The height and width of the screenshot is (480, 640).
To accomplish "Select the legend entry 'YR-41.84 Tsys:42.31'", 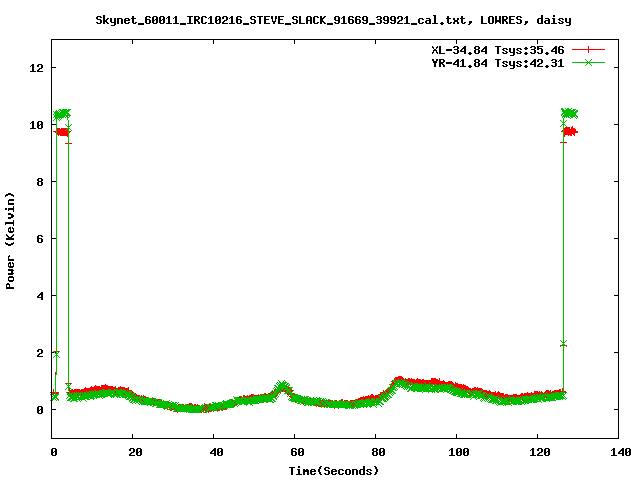I will coord(498,63).
